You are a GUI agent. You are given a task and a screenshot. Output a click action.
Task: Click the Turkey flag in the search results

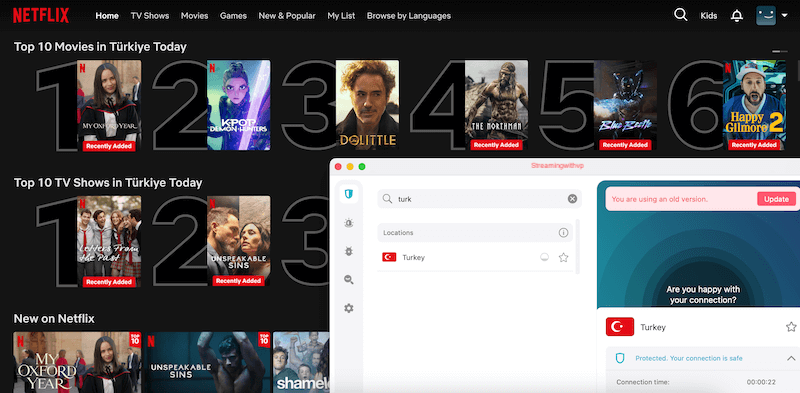(389, 257)
